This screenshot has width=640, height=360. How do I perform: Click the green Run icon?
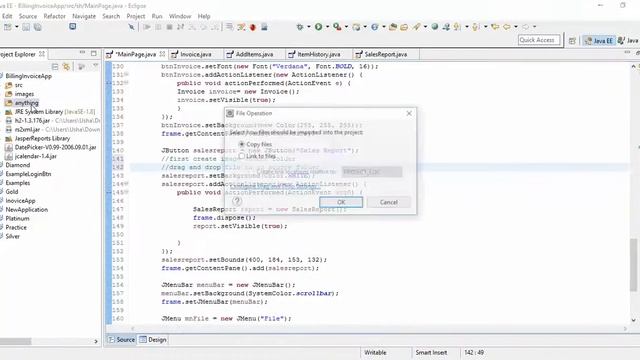point(318,27)
